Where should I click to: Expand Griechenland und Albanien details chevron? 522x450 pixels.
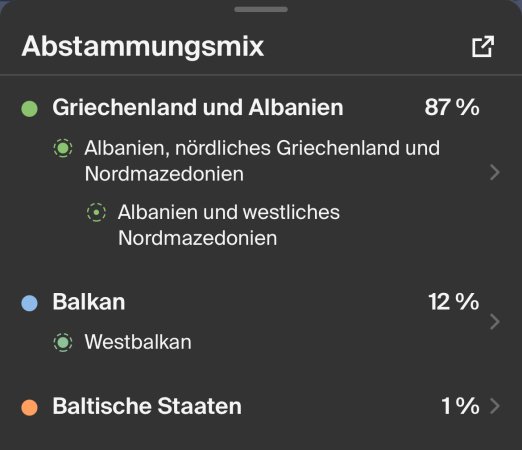[x=495, y=172]
